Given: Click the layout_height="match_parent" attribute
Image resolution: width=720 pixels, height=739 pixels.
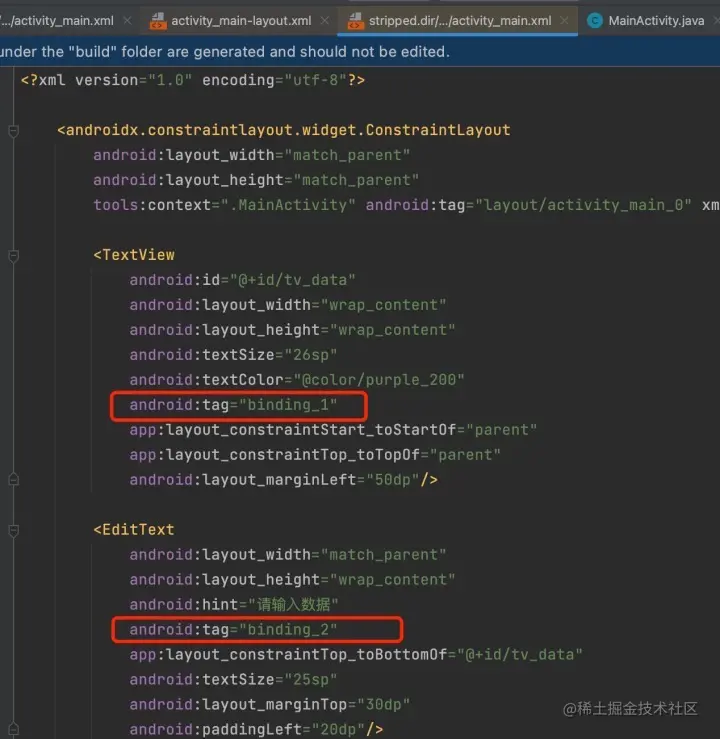Looking at the screenshot, I should (x=256, y=180).
